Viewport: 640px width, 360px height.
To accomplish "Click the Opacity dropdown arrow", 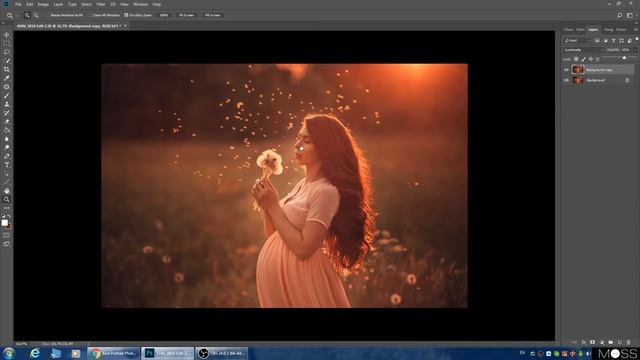I will point(636,50).
